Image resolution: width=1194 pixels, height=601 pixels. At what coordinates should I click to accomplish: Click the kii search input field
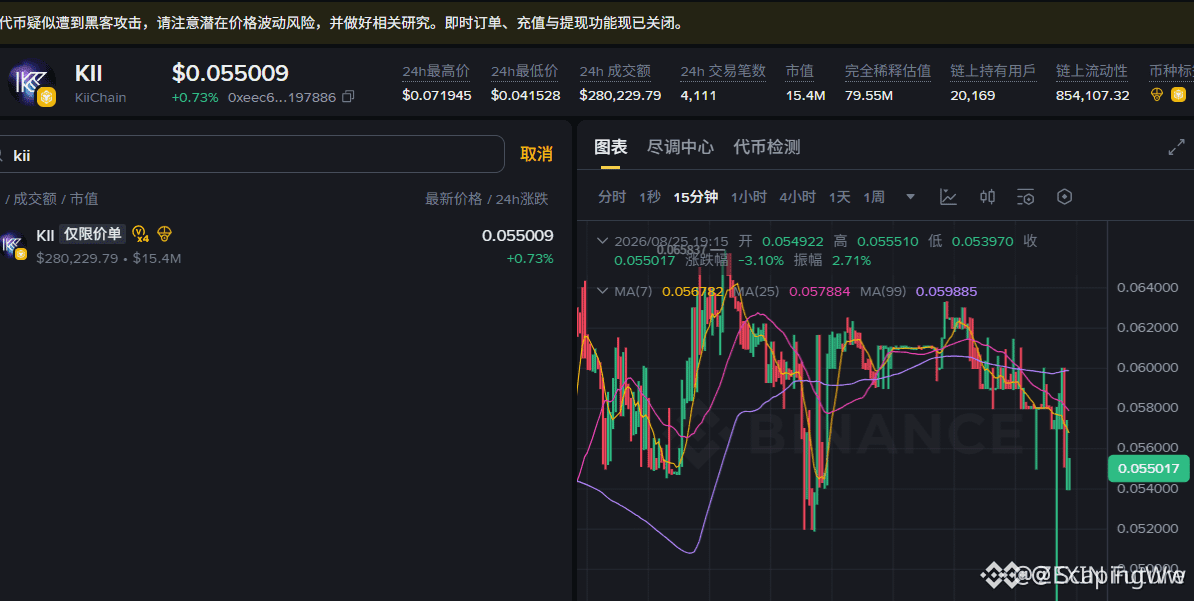[252, 155]
